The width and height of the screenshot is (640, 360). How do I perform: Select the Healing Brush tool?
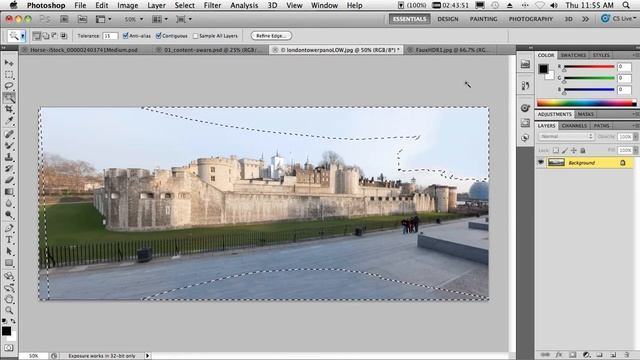click(x=9, y=134)
